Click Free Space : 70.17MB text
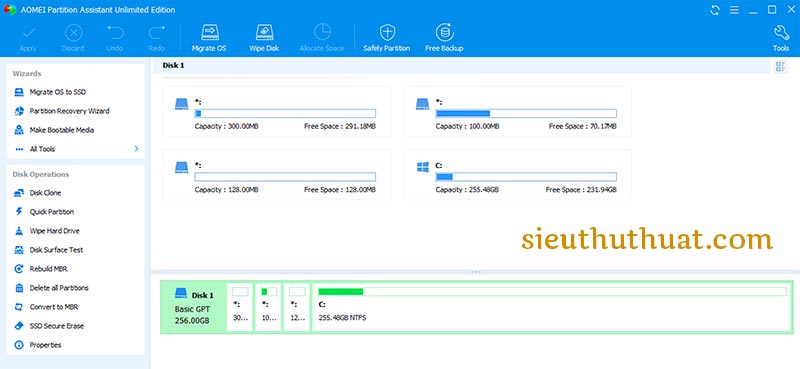 (x=583, y=126)
